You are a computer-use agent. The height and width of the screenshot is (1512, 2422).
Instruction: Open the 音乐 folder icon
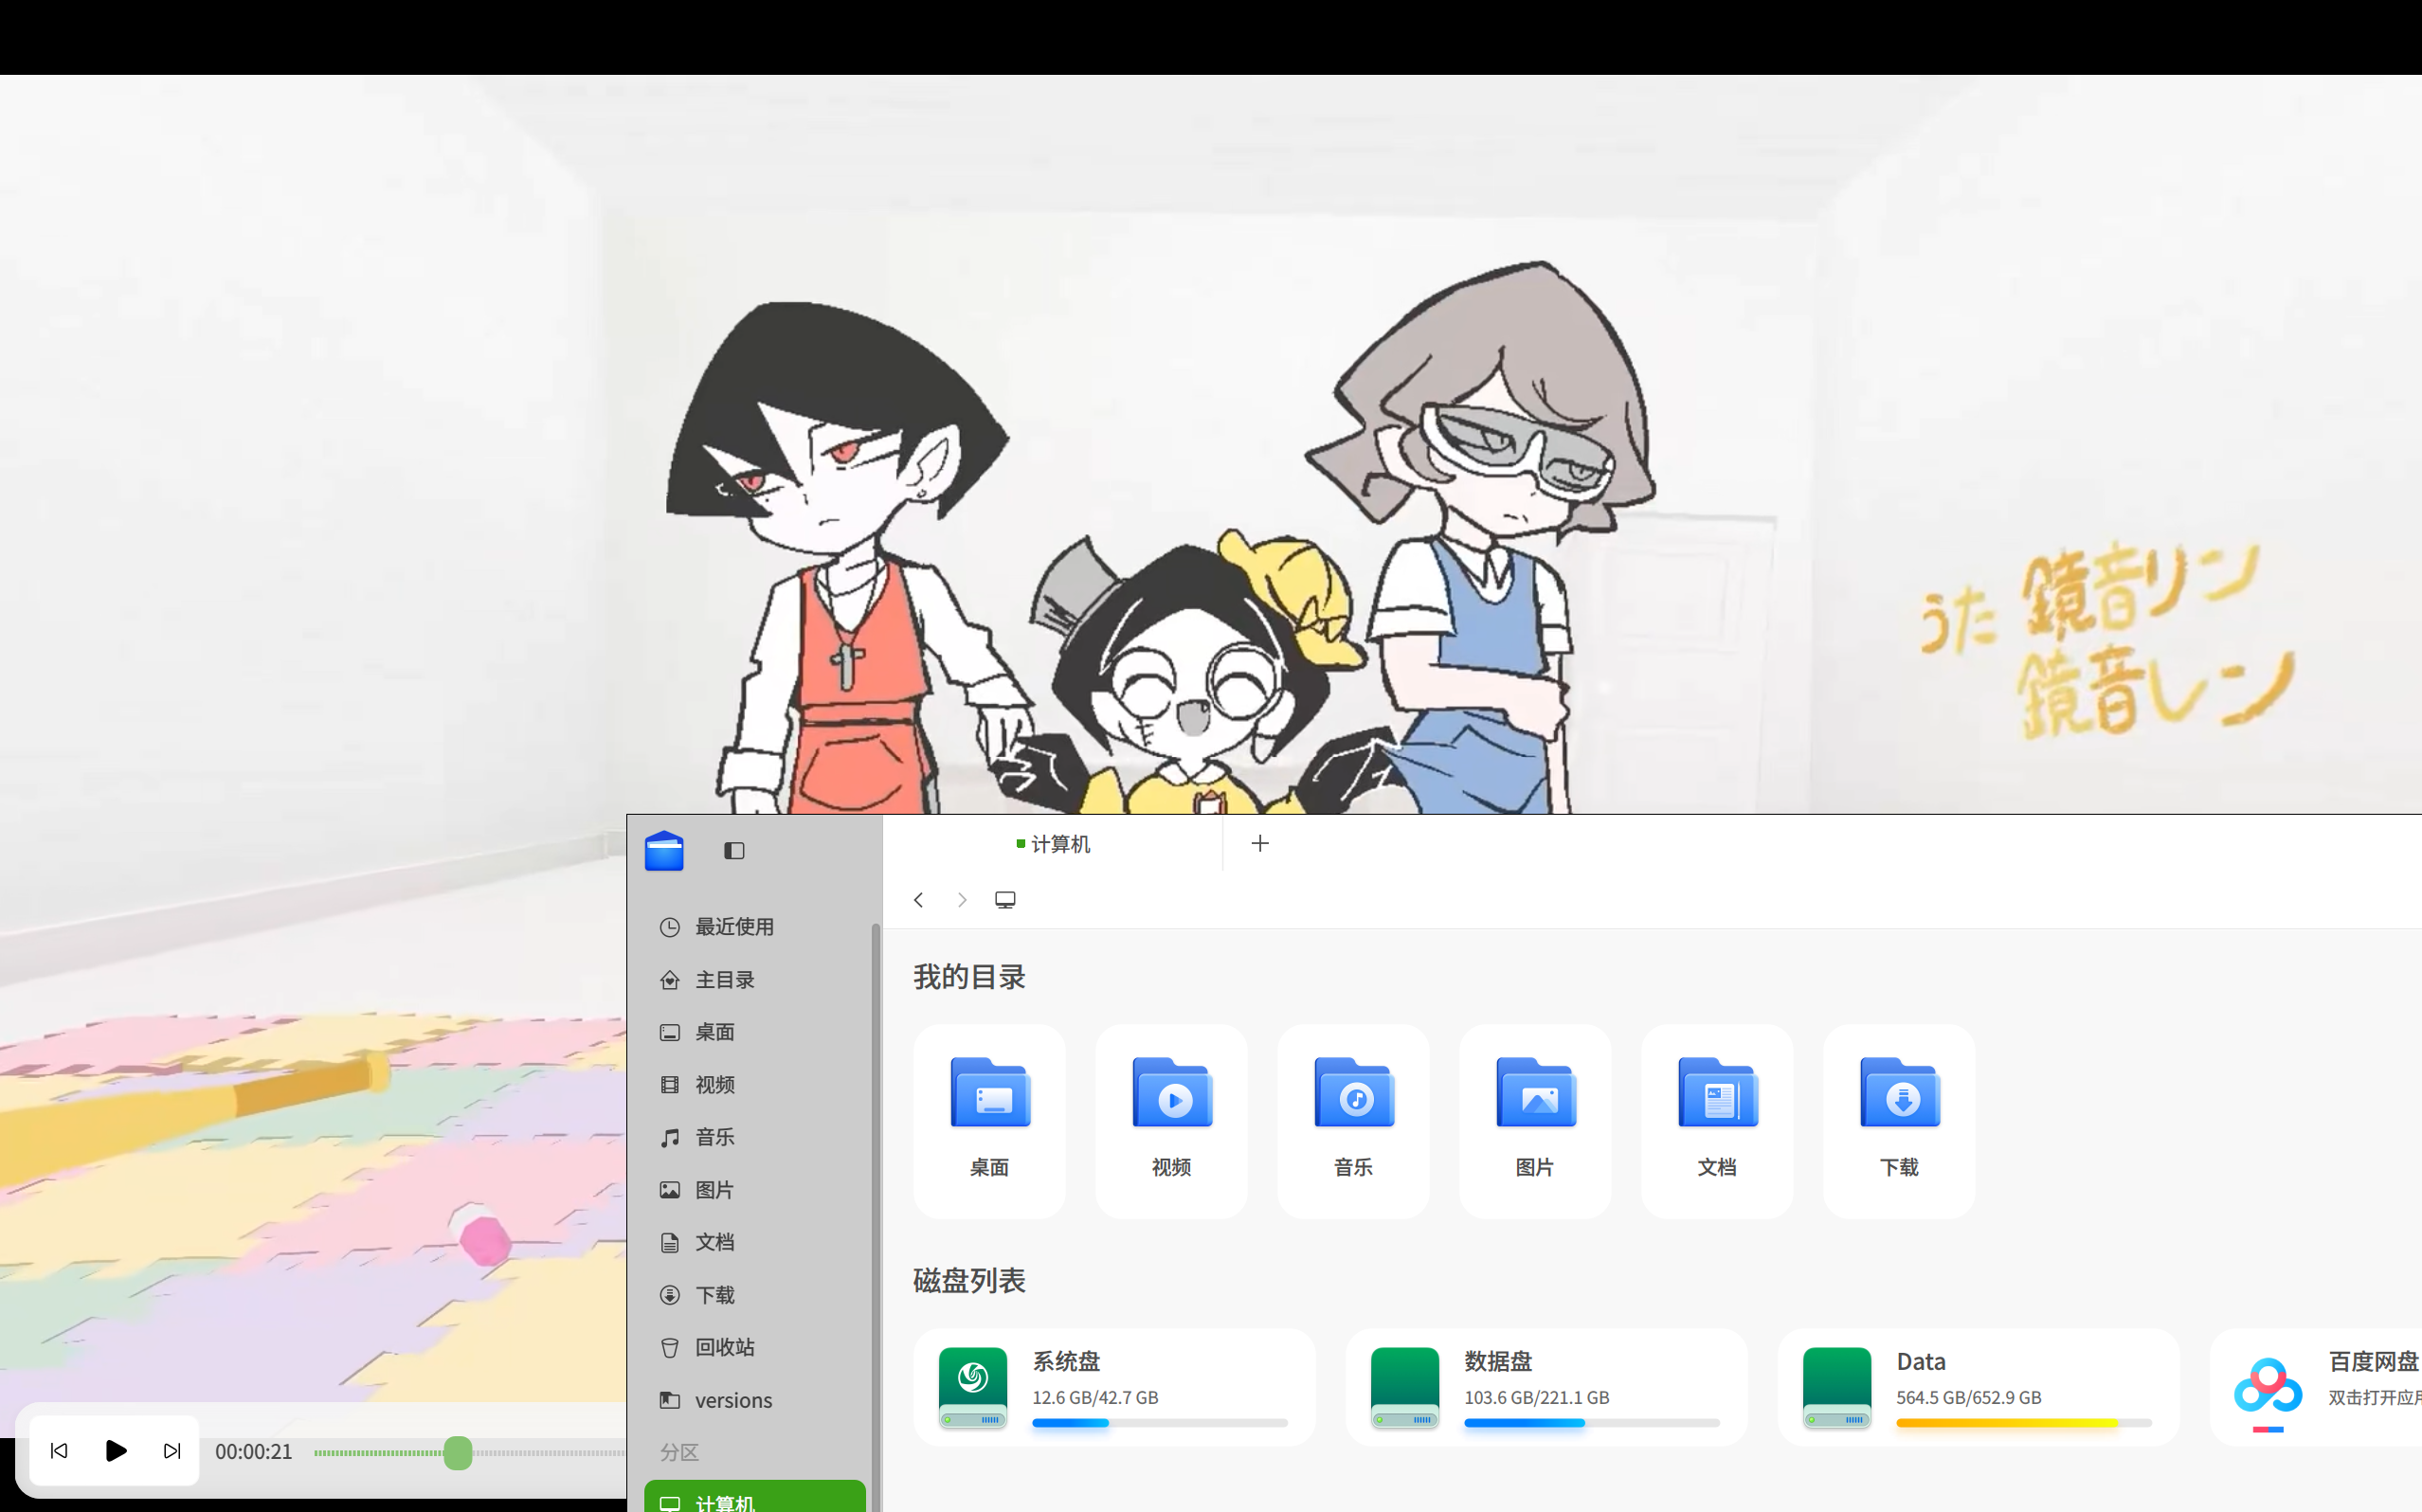[x=1353, y=1121]
